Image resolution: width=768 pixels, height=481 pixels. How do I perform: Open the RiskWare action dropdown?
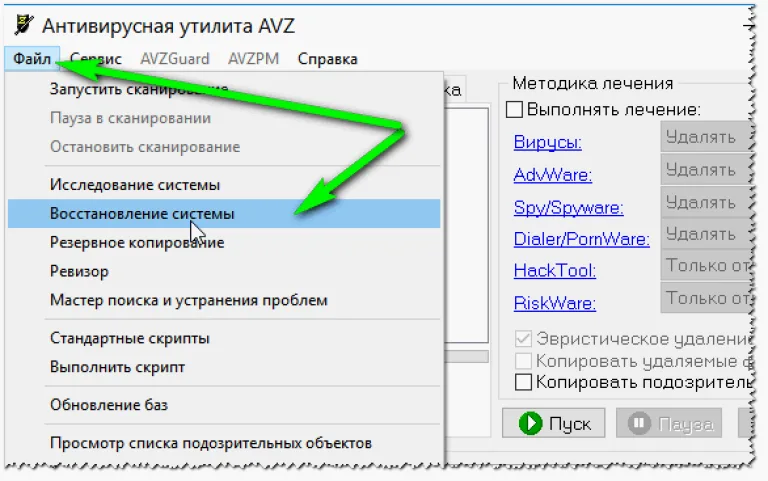pyautogui.click(x=705, y=298)
